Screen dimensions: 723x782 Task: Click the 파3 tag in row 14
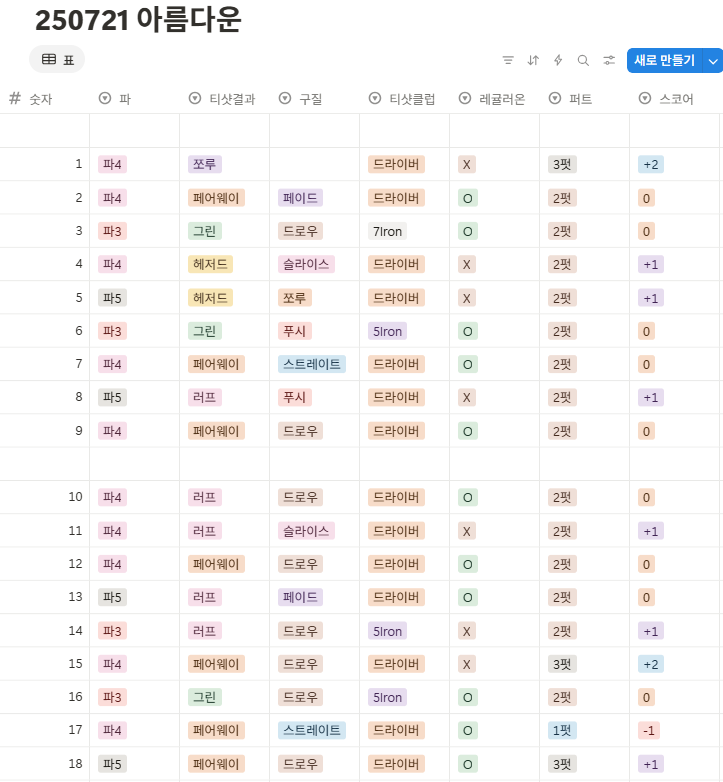(112, 630)
